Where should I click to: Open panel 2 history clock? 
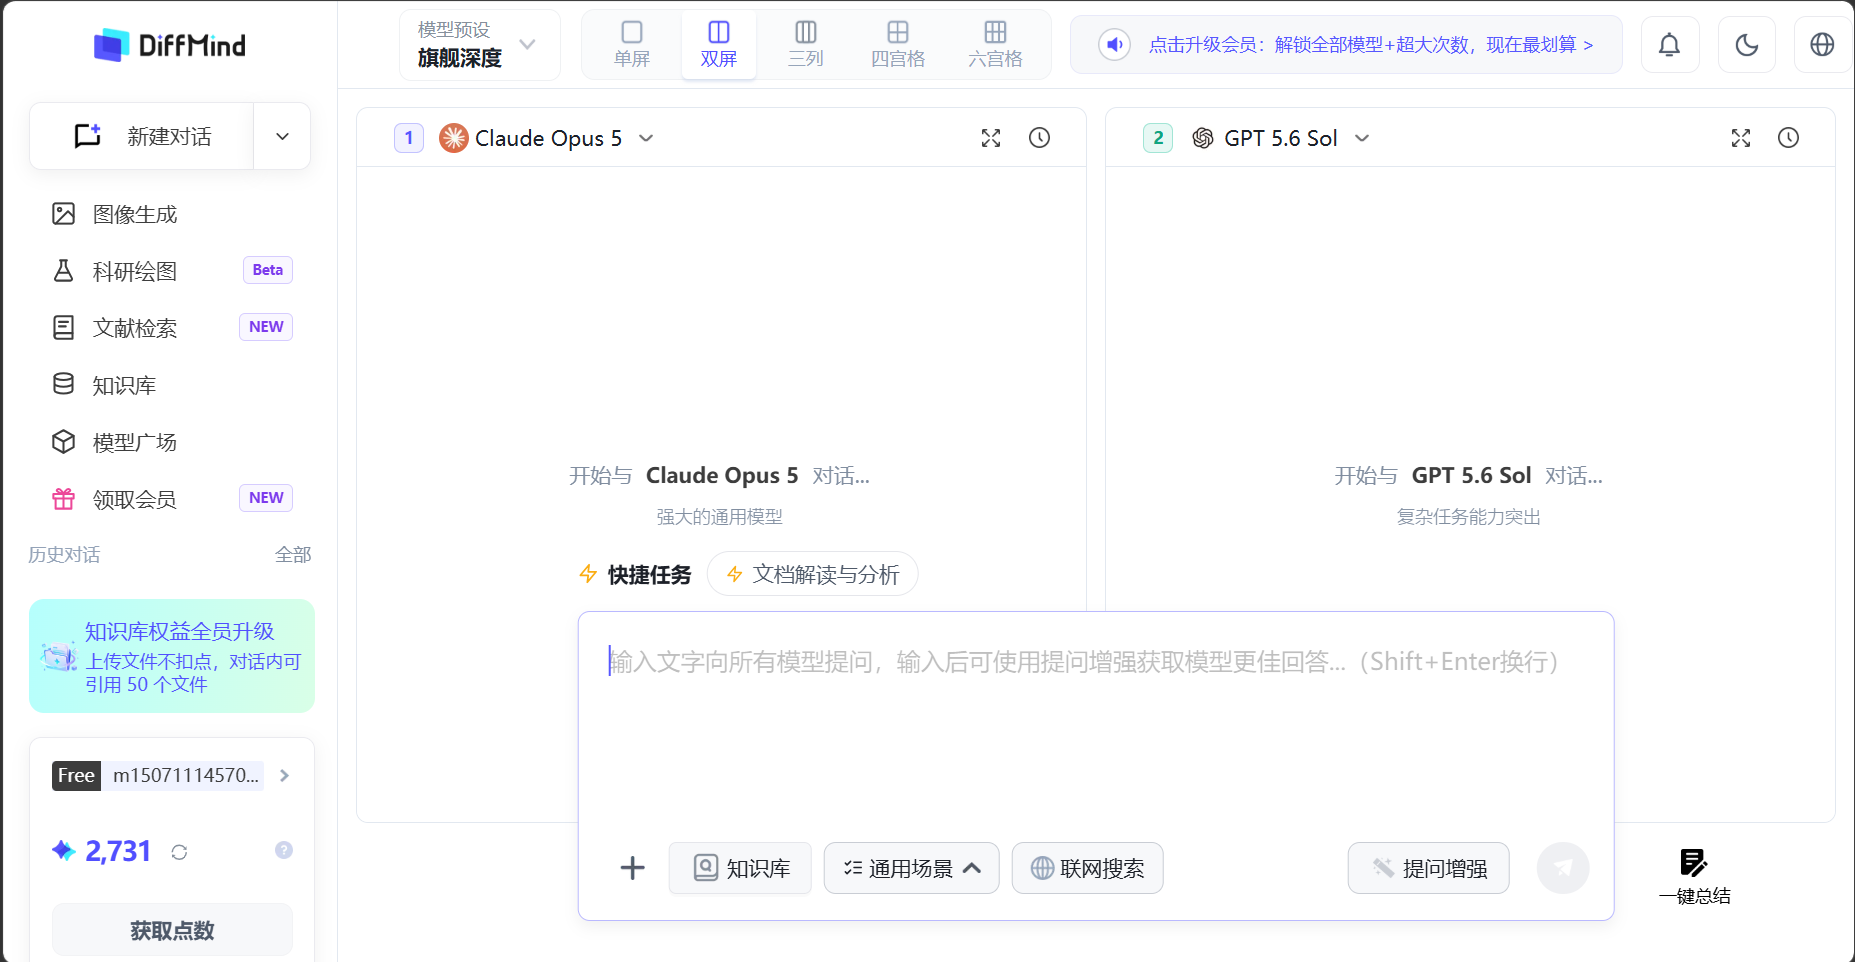point(1789,138)
